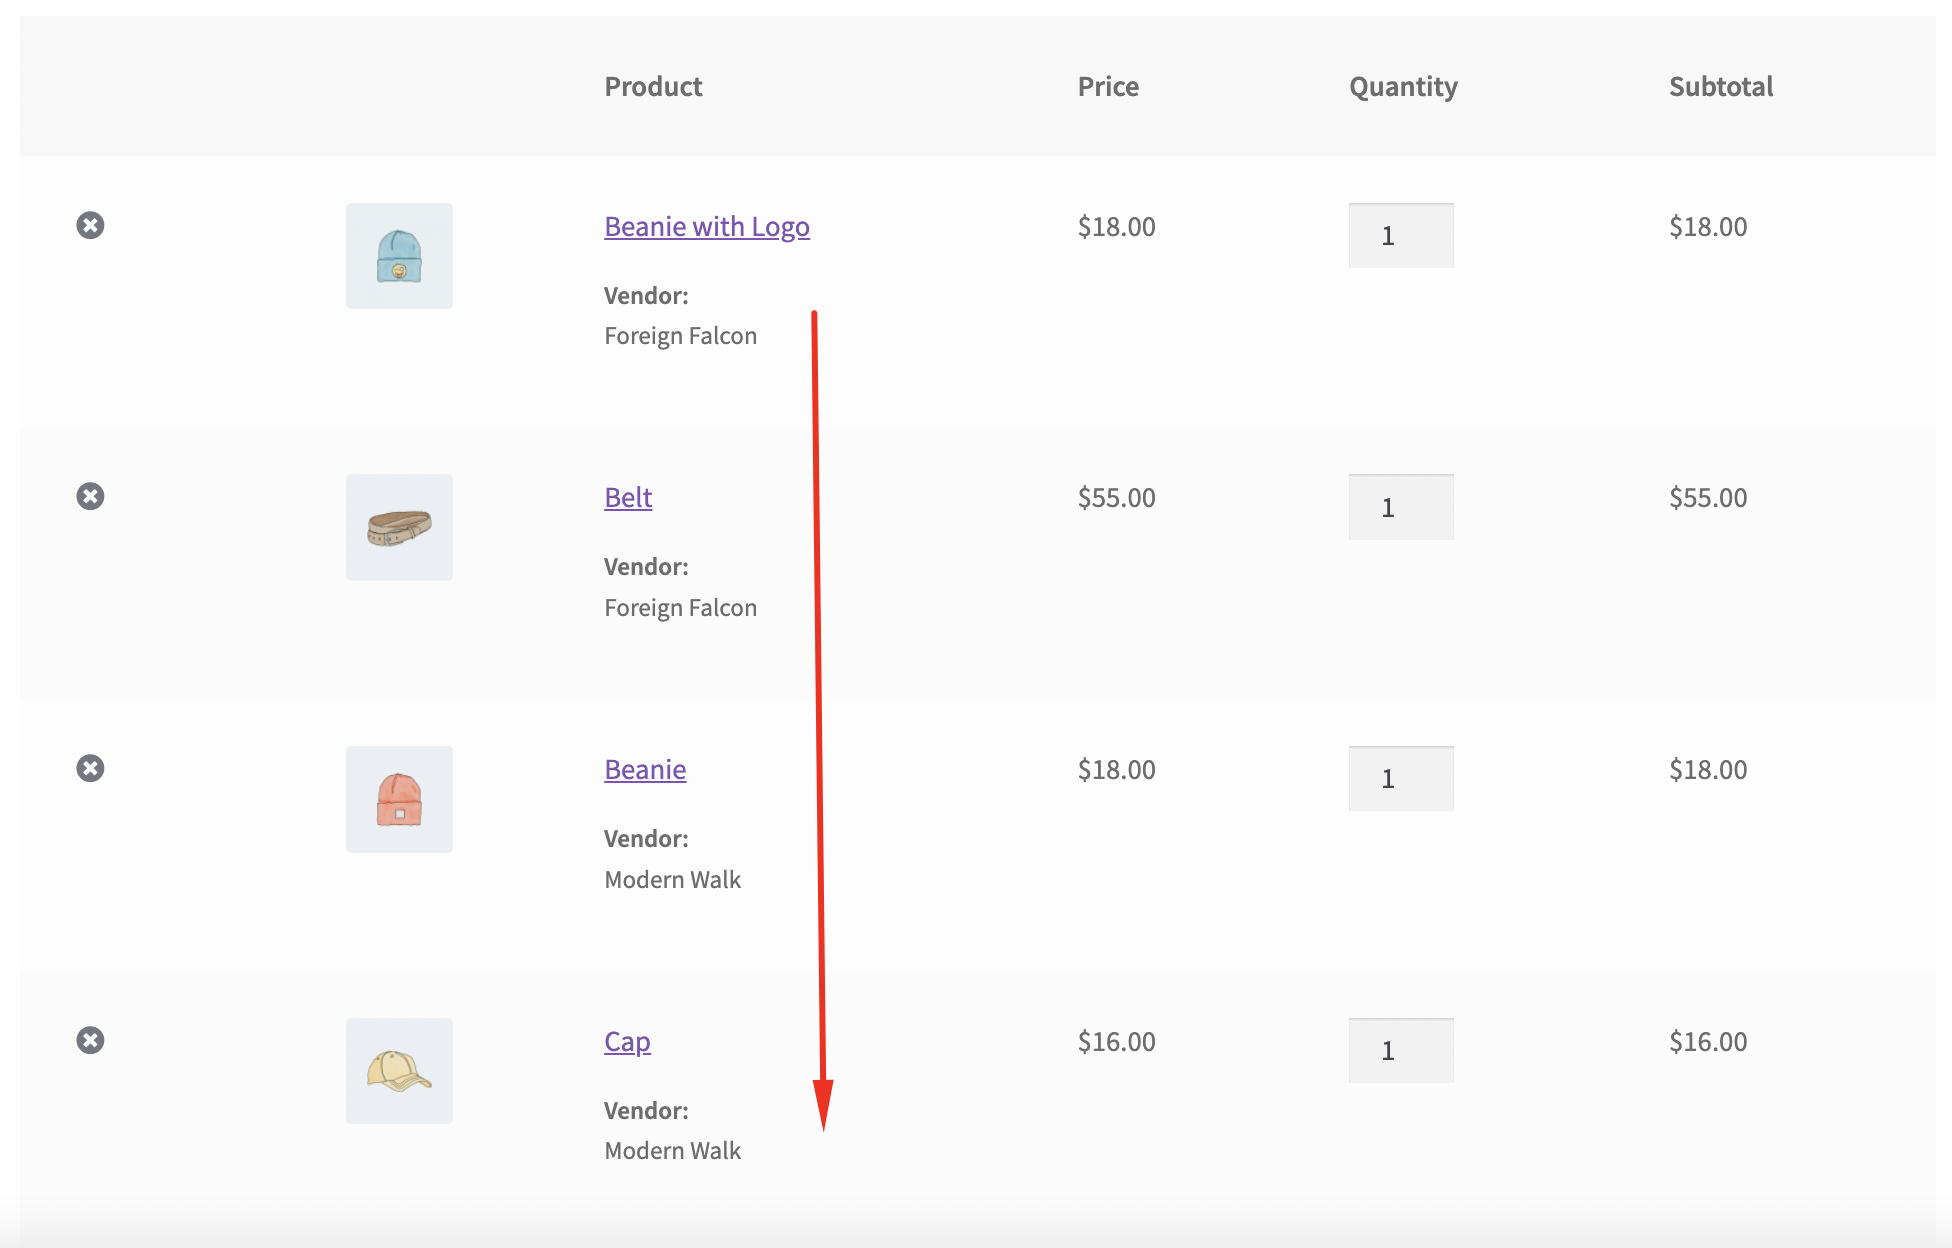Select the Subtotal column header
The image size is (1952, 1248).
1721,87
